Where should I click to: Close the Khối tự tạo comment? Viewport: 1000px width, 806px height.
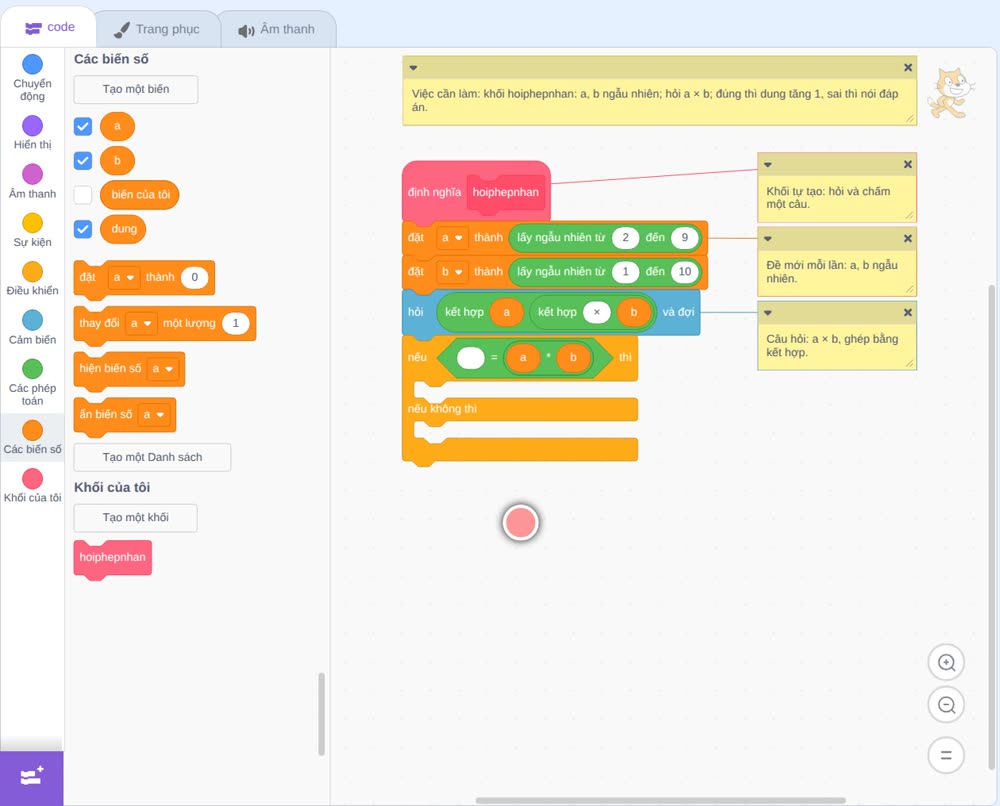tap(908, 165)
